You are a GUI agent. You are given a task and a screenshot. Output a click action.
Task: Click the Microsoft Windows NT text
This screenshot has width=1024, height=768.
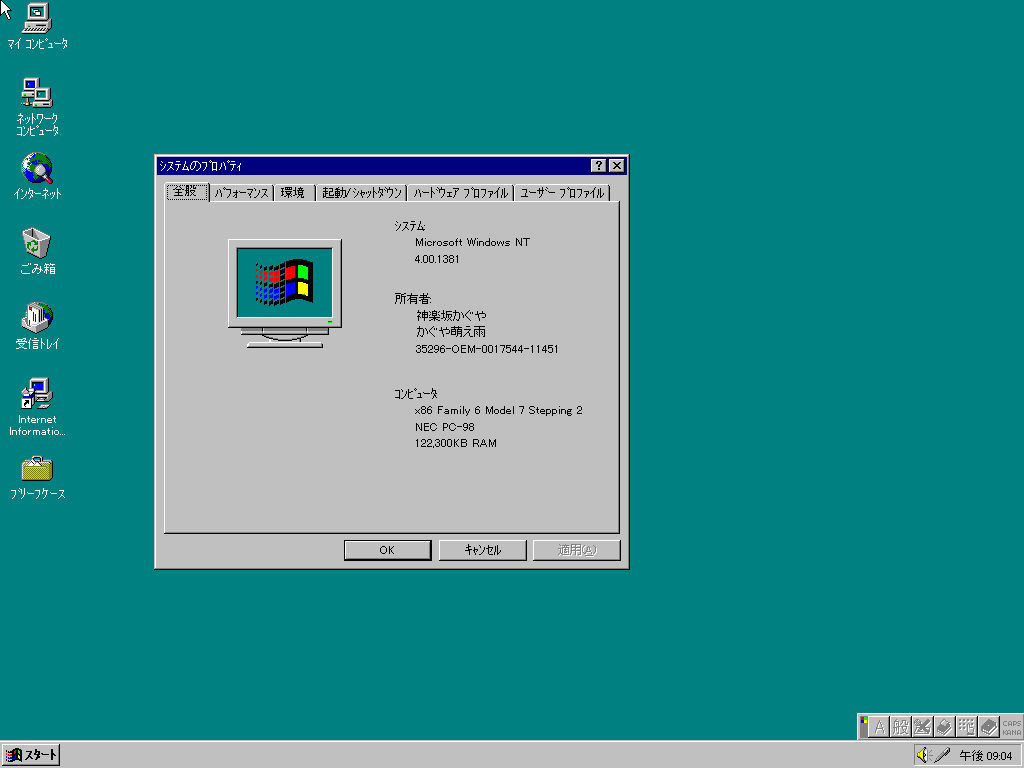click(472, 242)
